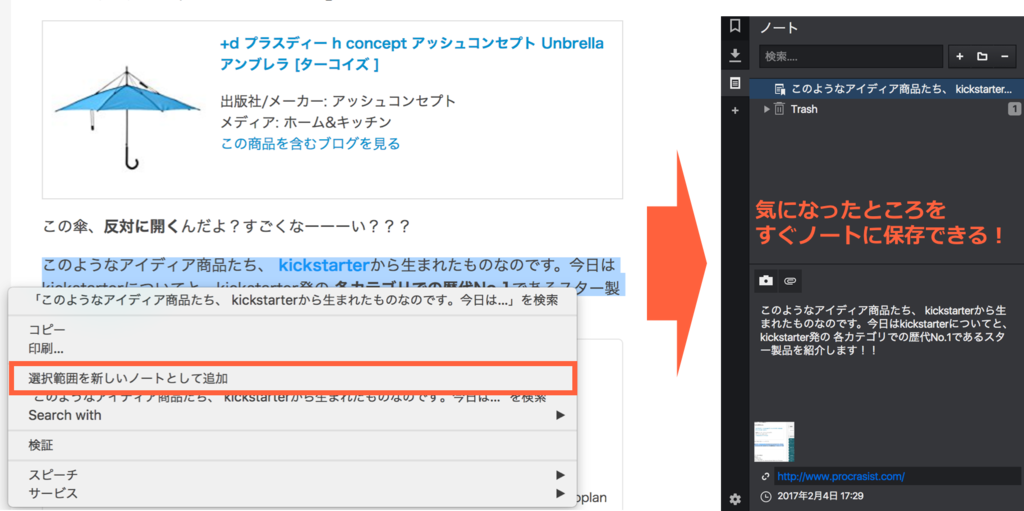Viewport: 1024px width, 511px height.
Task: Follow the blue kickstarter link in the article
Action: pos(324,265)
